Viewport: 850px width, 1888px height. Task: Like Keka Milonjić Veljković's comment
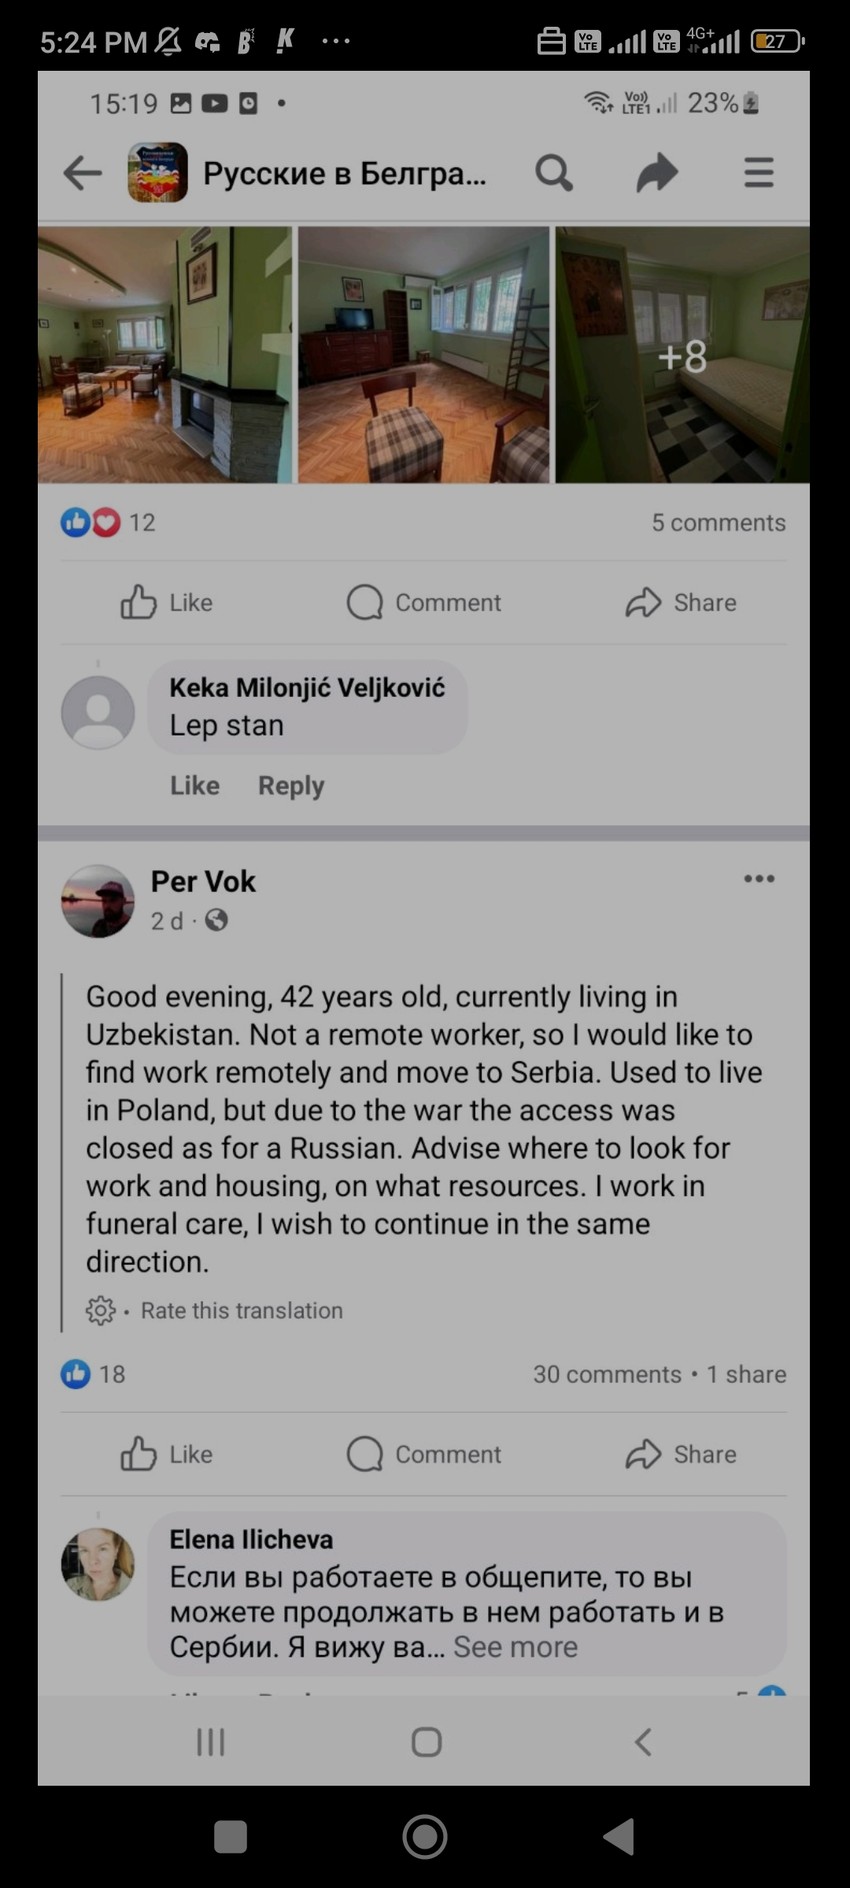(194, 786)
